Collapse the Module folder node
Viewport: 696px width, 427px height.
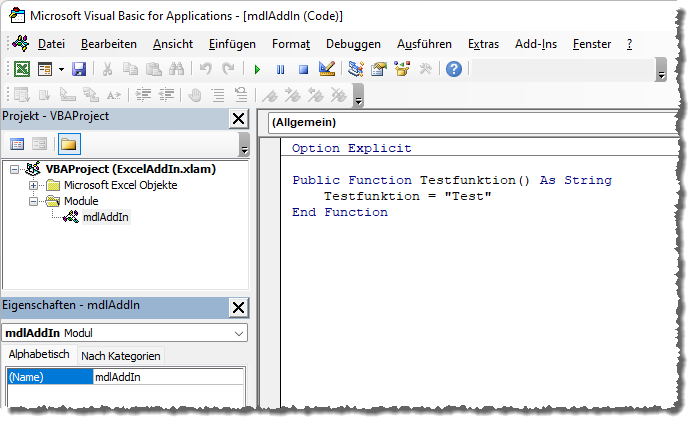(33, 201)
